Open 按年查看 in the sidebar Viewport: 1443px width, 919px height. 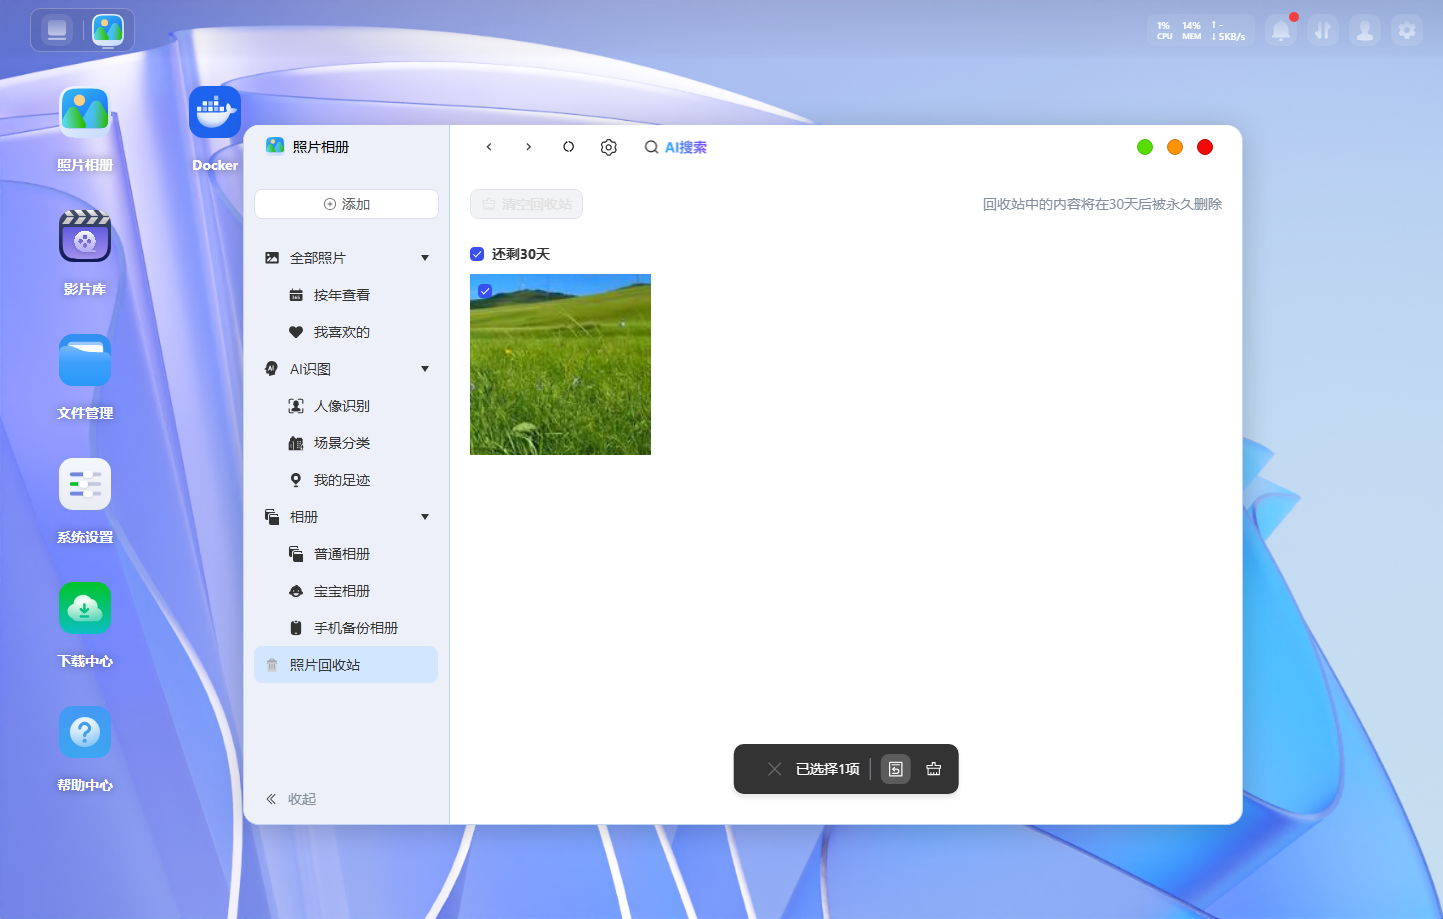342,295
